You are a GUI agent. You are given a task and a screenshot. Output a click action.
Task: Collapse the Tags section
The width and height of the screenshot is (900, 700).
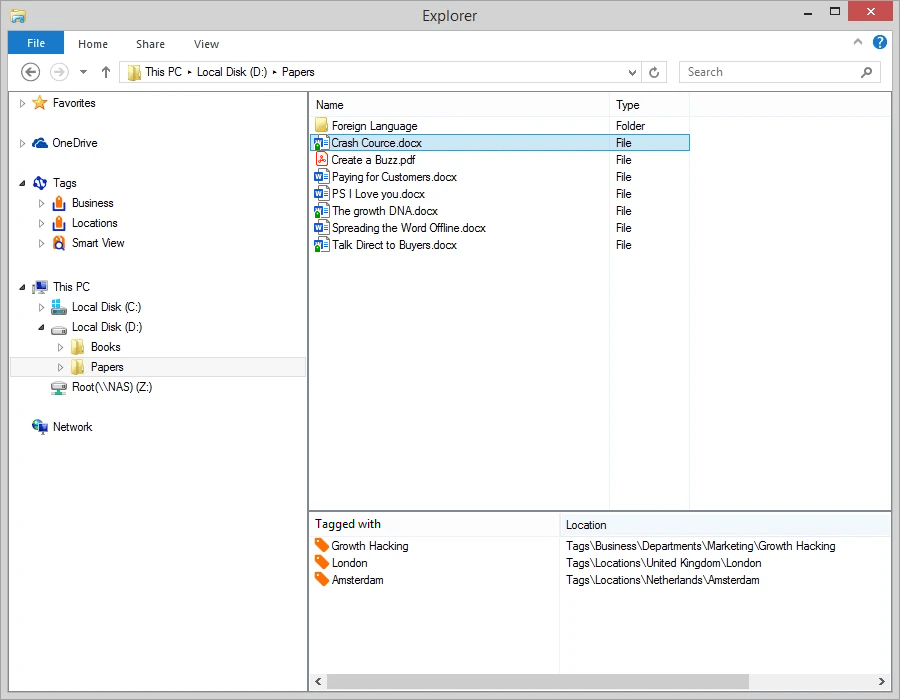[22, 183]
